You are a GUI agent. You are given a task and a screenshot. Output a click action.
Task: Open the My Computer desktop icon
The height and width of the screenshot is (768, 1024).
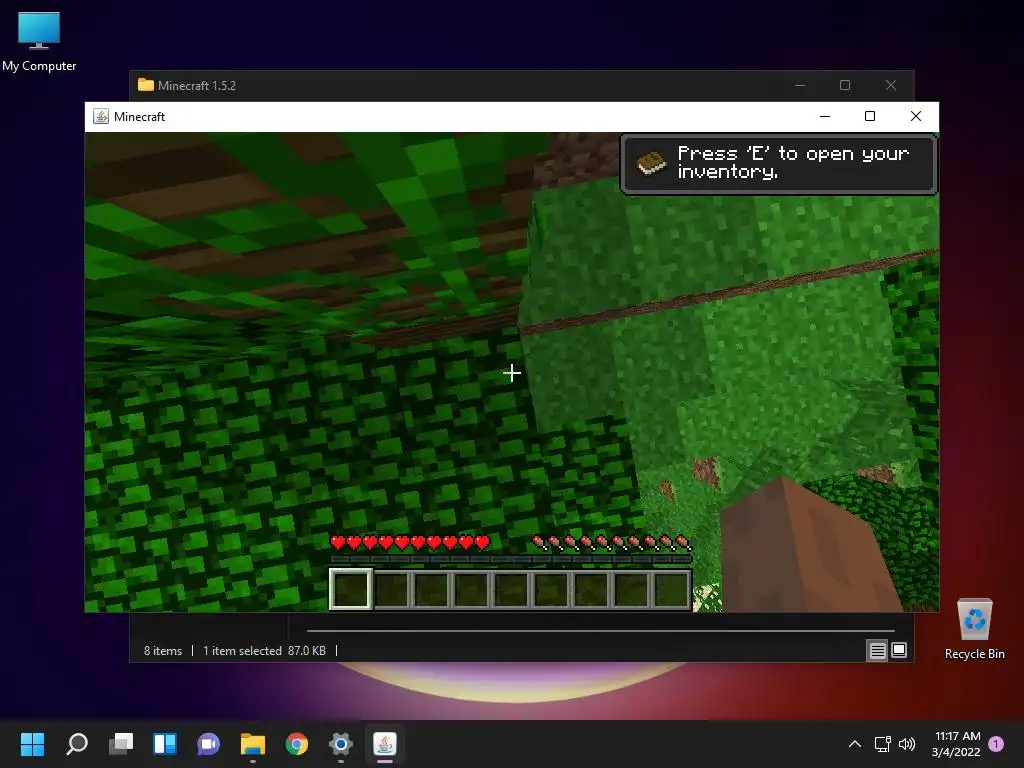click(x=39, y=40)
